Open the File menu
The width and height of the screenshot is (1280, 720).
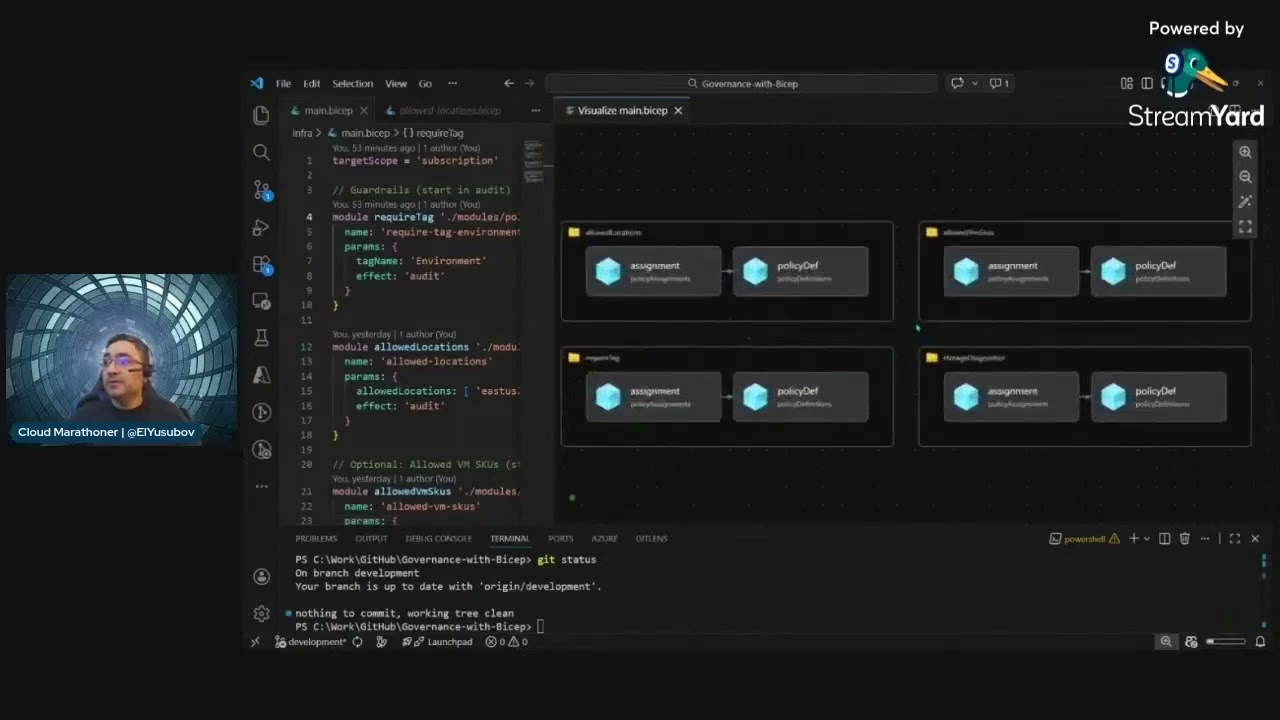283,83
